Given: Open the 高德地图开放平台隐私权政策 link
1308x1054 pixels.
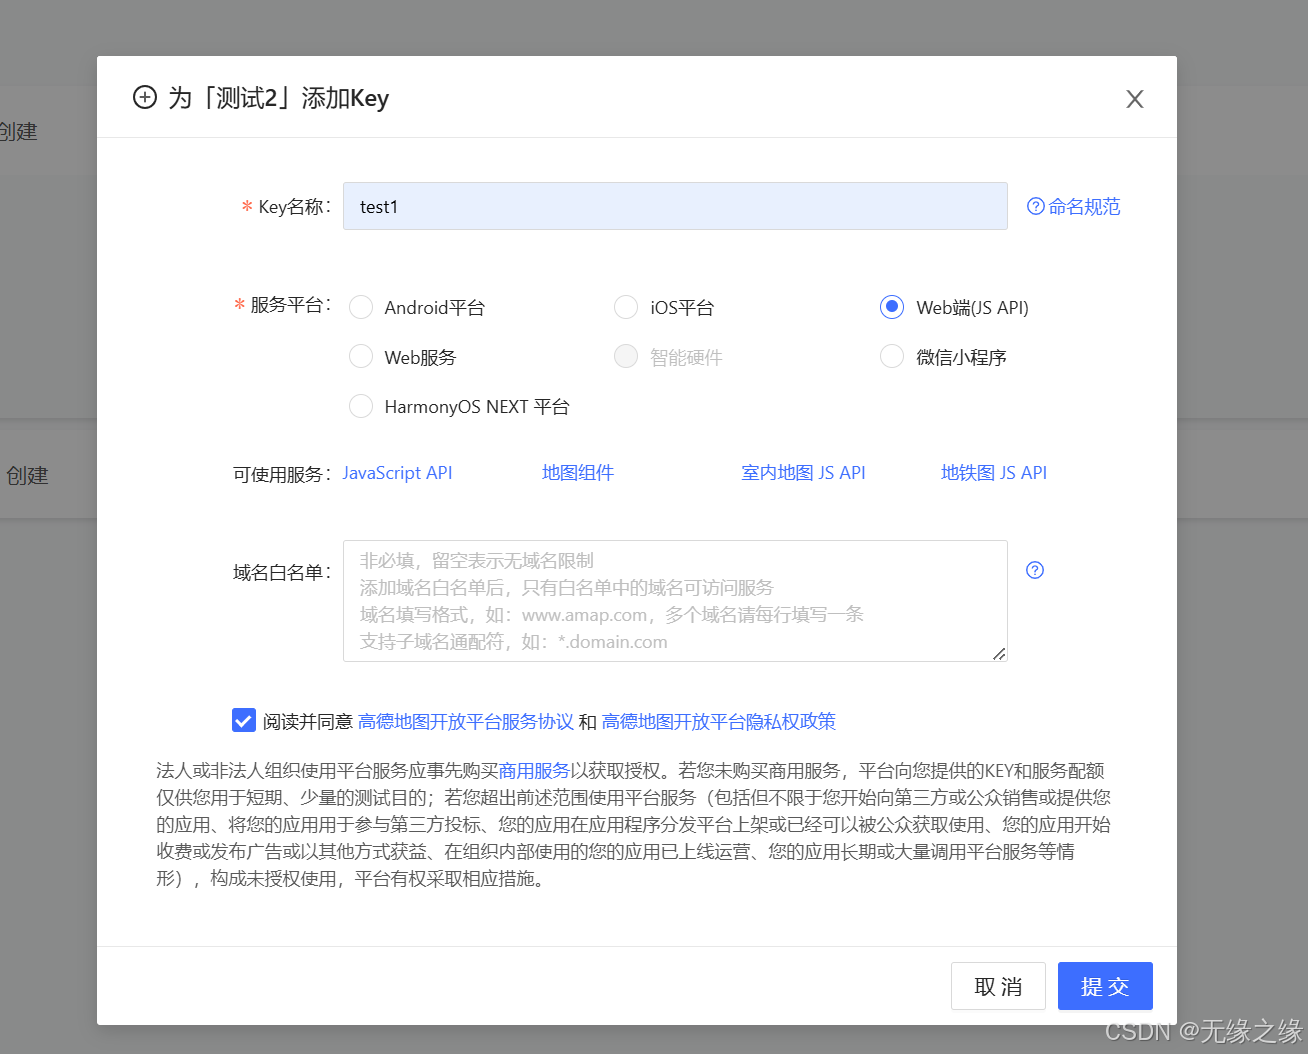Looking at the screenshot, I should (x=719, y=721).
